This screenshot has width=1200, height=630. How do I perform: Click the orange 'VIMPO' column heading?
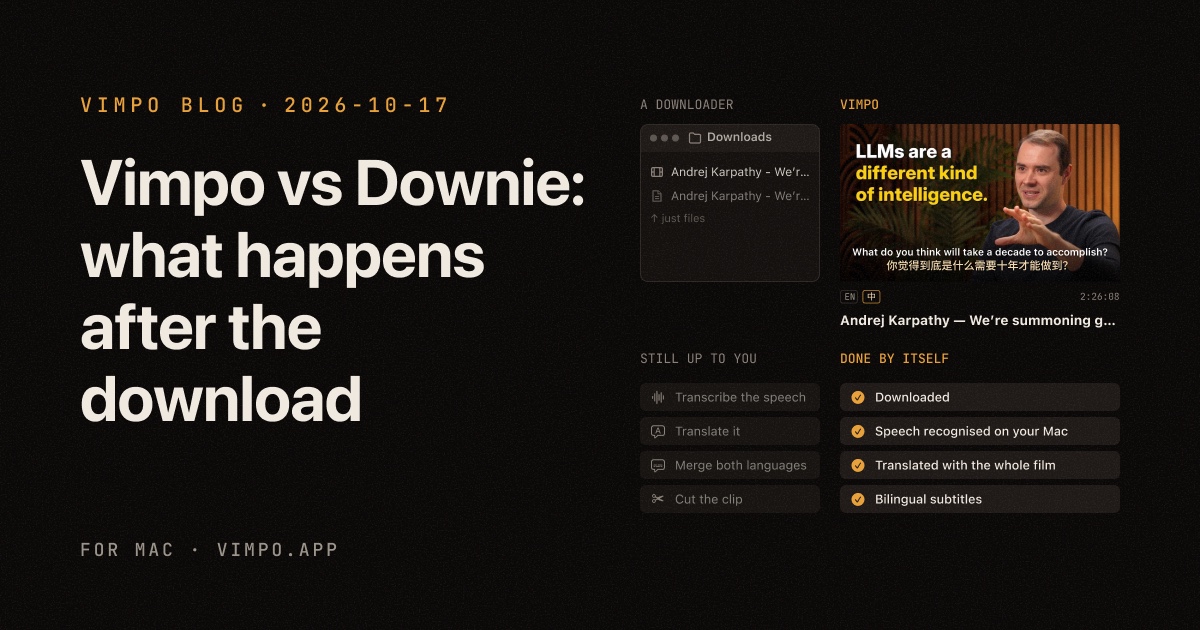[x=860, y=104]
